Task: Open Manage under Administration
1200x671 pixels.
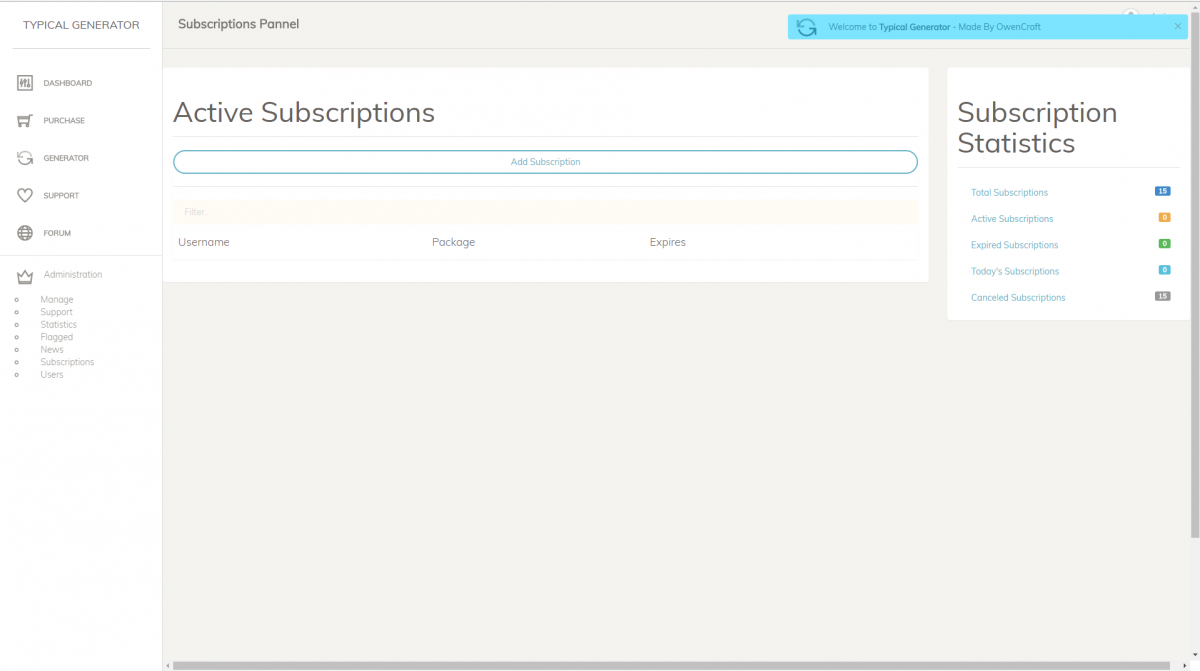Action: coord(57,300)
